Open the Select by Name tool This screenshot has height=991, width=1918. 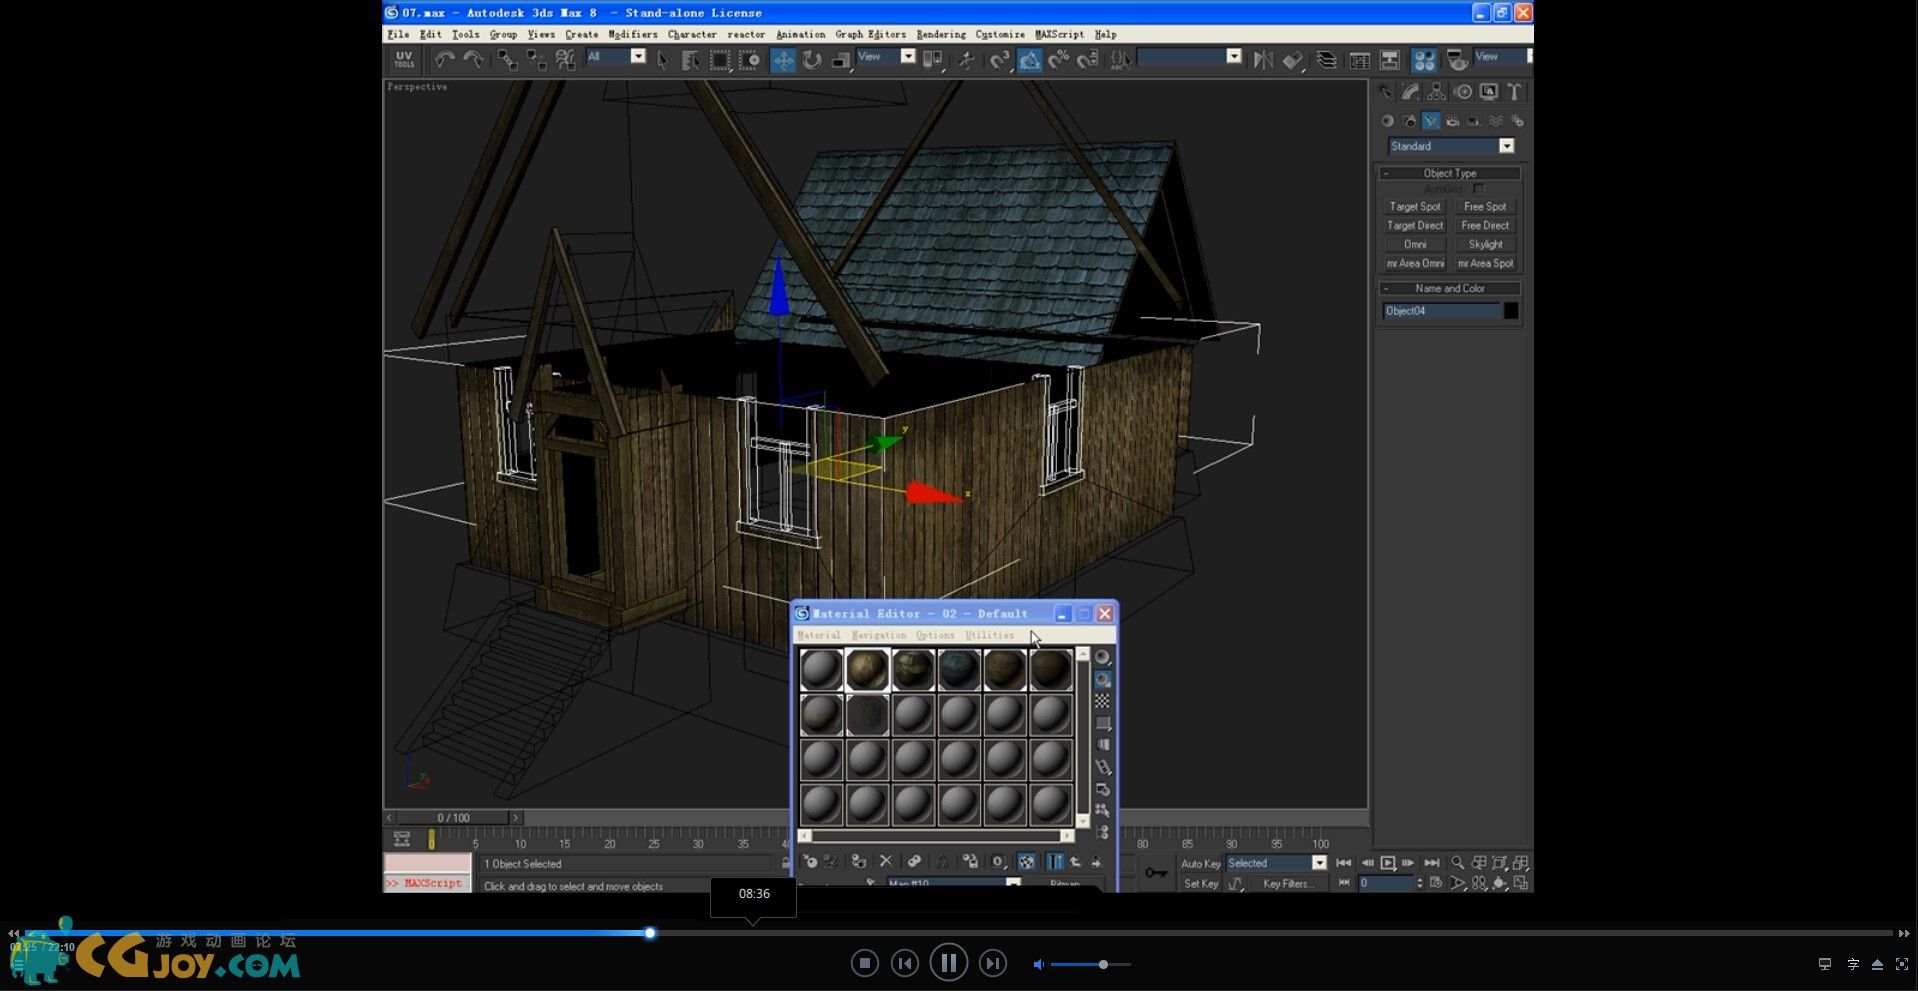[x=690, y=60]
